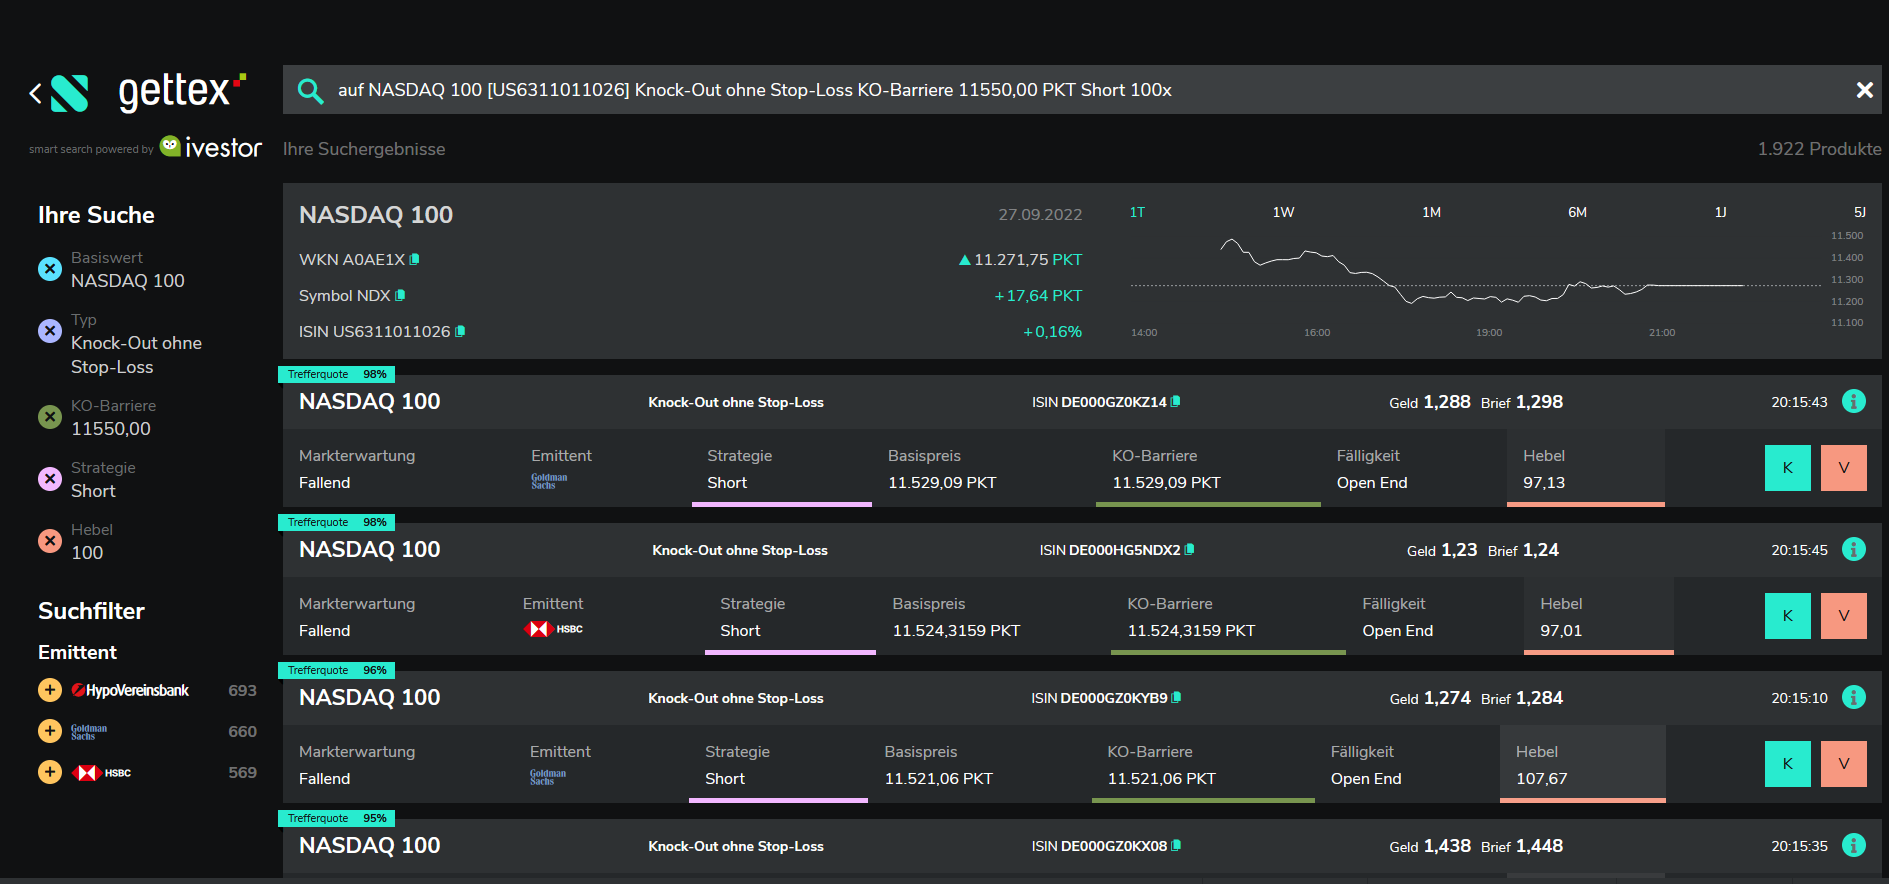Viewport: 1889px width, 884px height.
Task: Clear the search with the X icon
Action: [x=1864, y=90]
